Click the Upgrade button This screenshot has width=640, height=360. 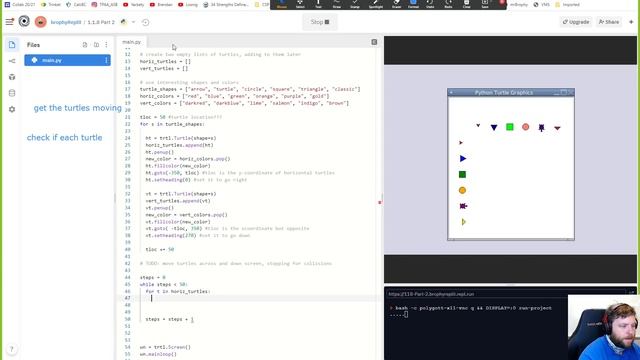coord(576,22)
